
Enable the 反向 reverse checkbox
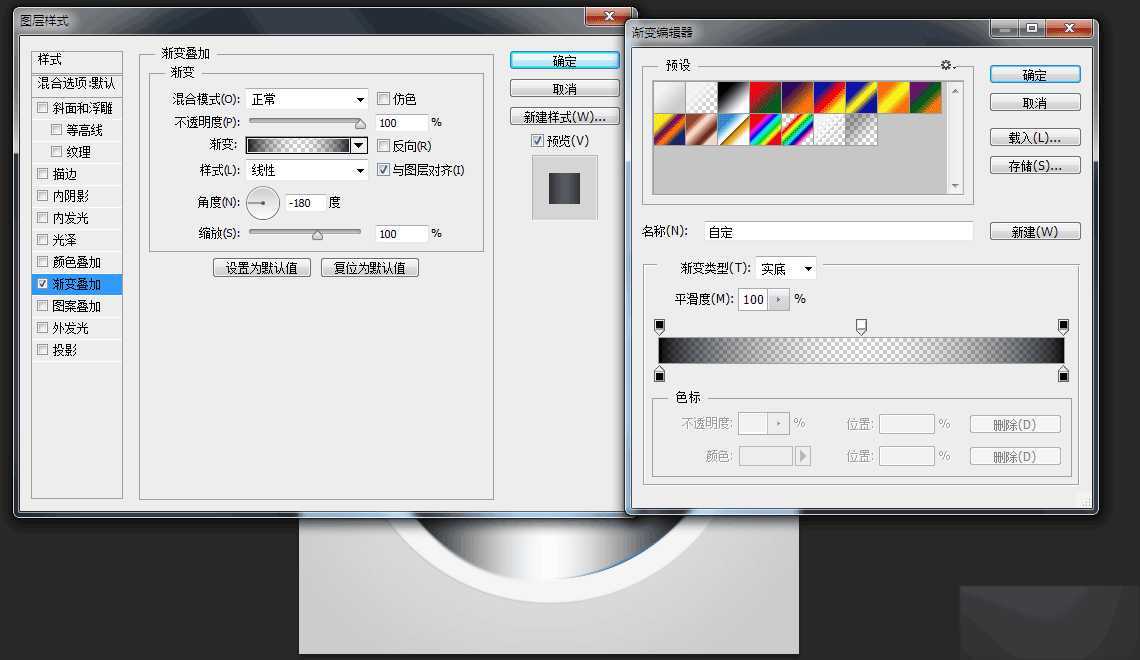click(x=384, y=145)
